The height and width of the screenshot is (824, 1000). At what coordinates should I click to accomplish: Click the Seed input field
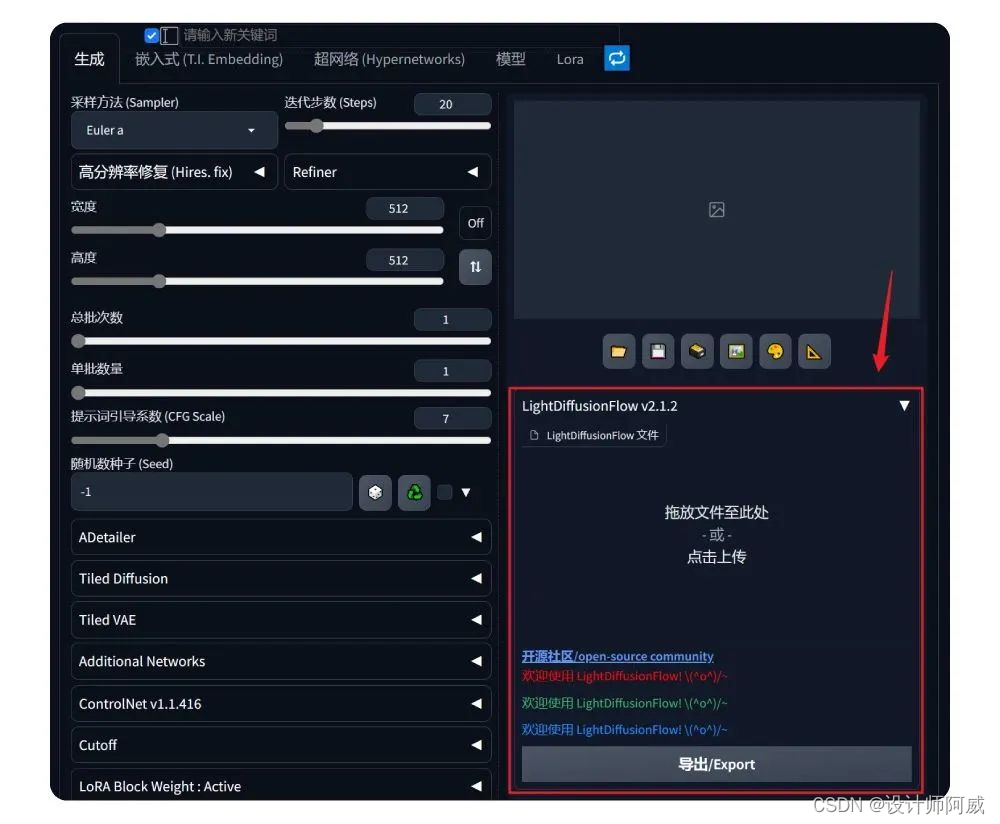[212, 492]
